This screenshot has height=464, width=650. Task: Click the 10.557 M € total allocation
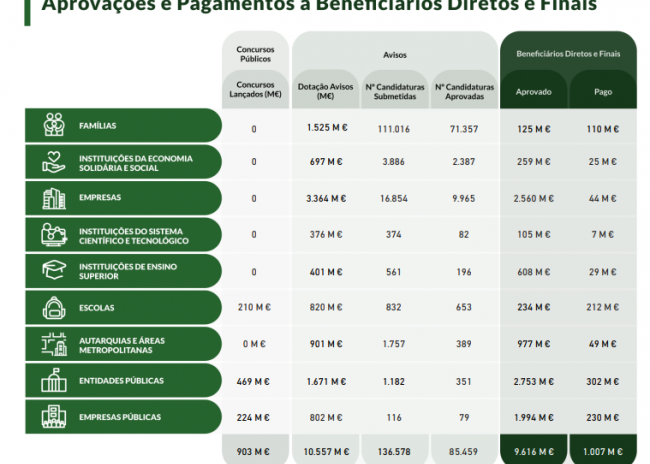pyautogui.click(x=326, y=452)
